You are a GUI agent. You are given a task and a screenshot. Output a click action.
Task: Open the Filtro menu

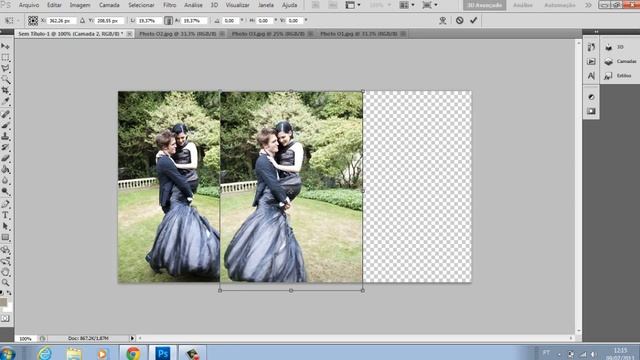(x=169, y=5)
